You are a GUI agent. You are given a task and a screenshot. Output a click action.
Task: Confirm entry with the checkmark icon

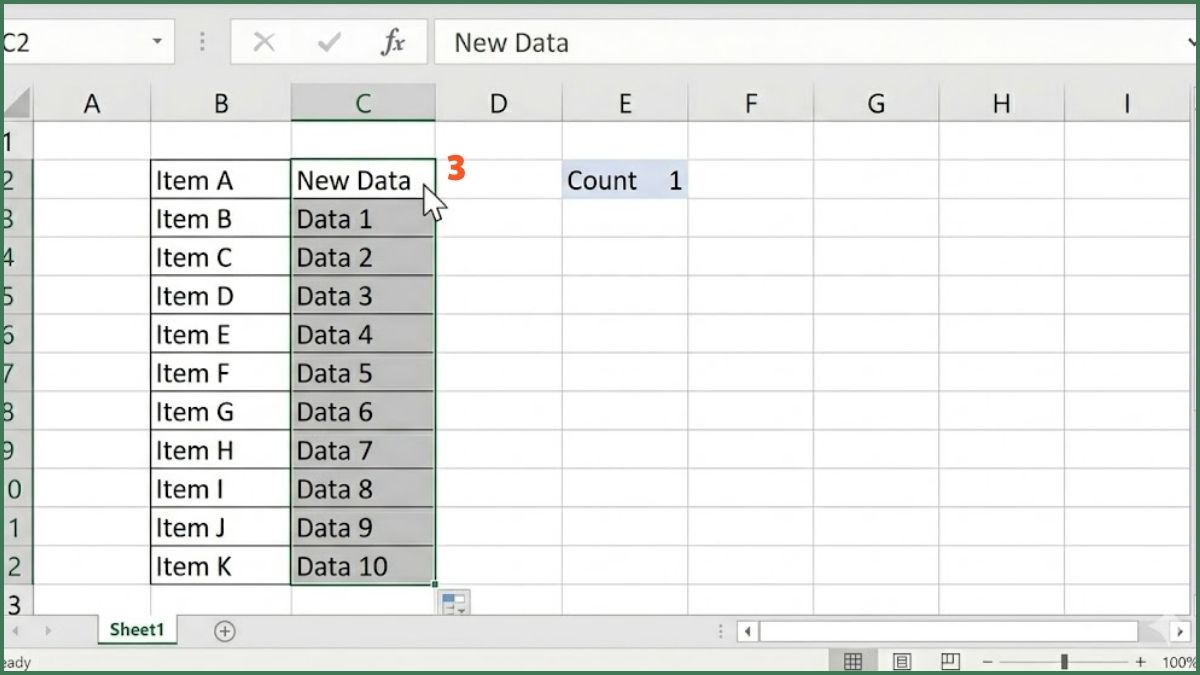pyautogui.click(x=328, y=42)
